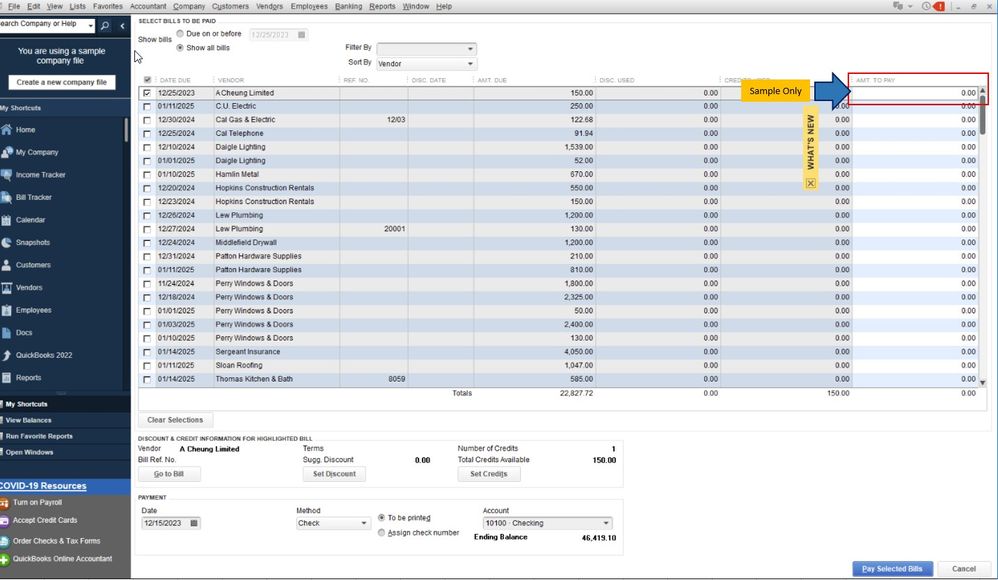Viewport: 998px width, 580px height.
Task: Check the Cal Telephone bill
Action: pos(147,134)
